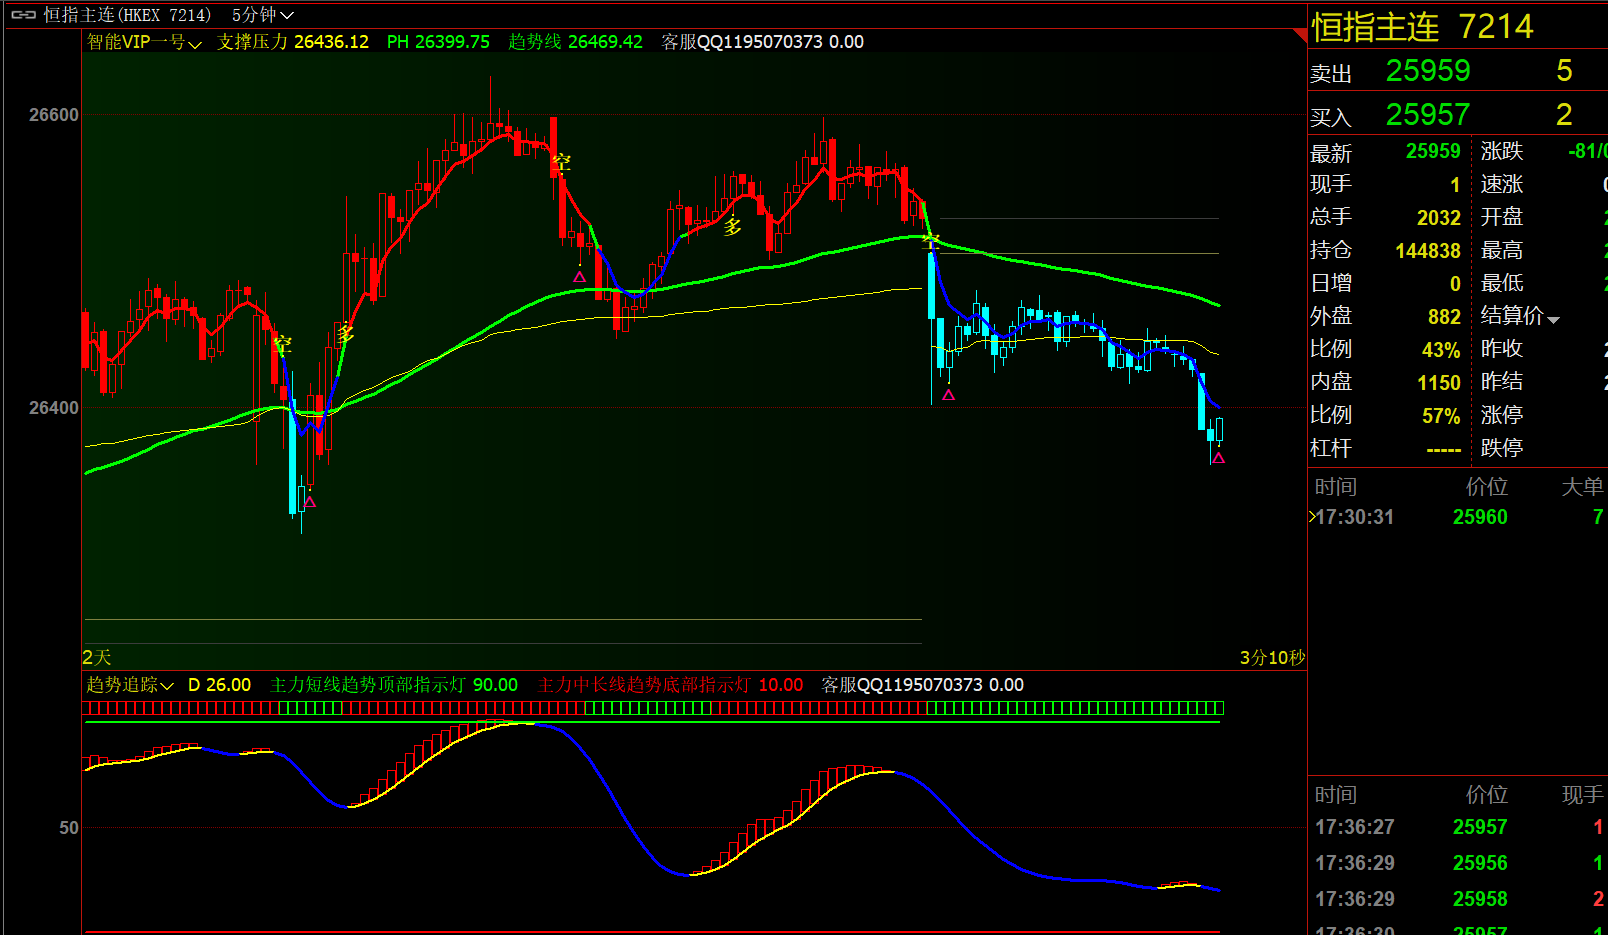
Task: Click the 恒指主连 7214 quote panel header
Action: [1422, 27]
